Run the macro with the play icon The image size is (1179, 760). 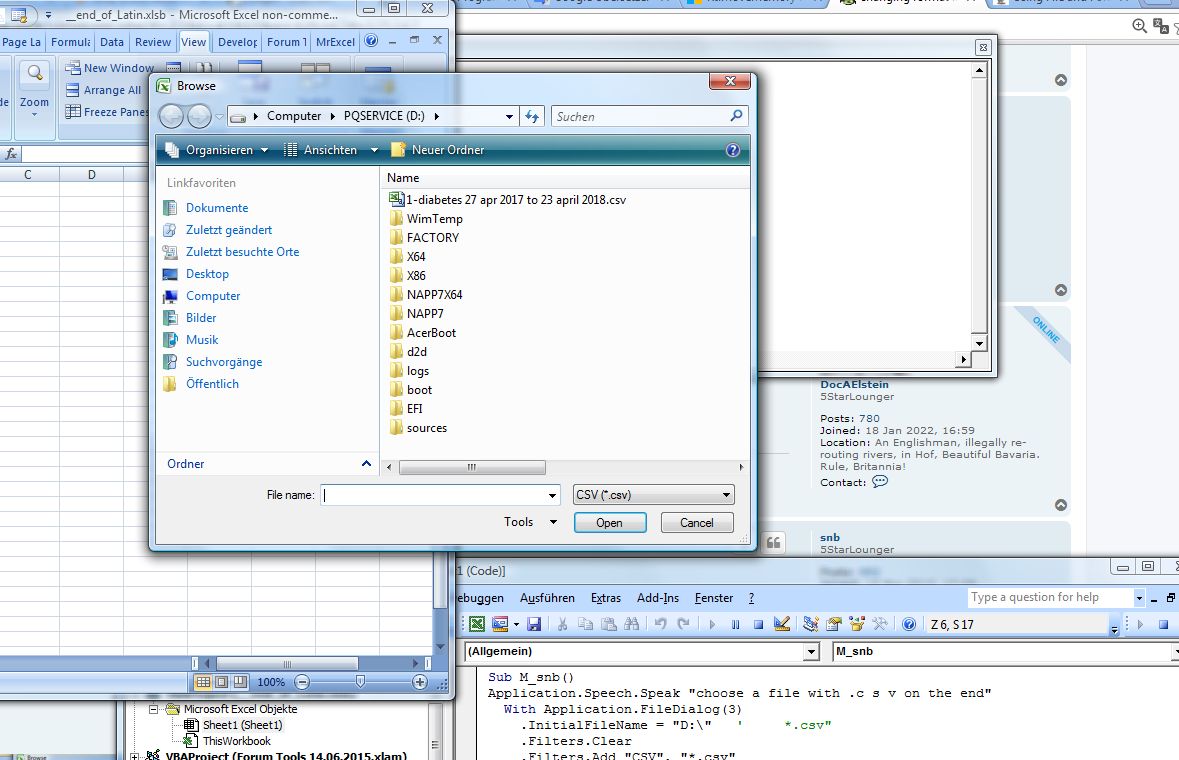click(711, 624)
